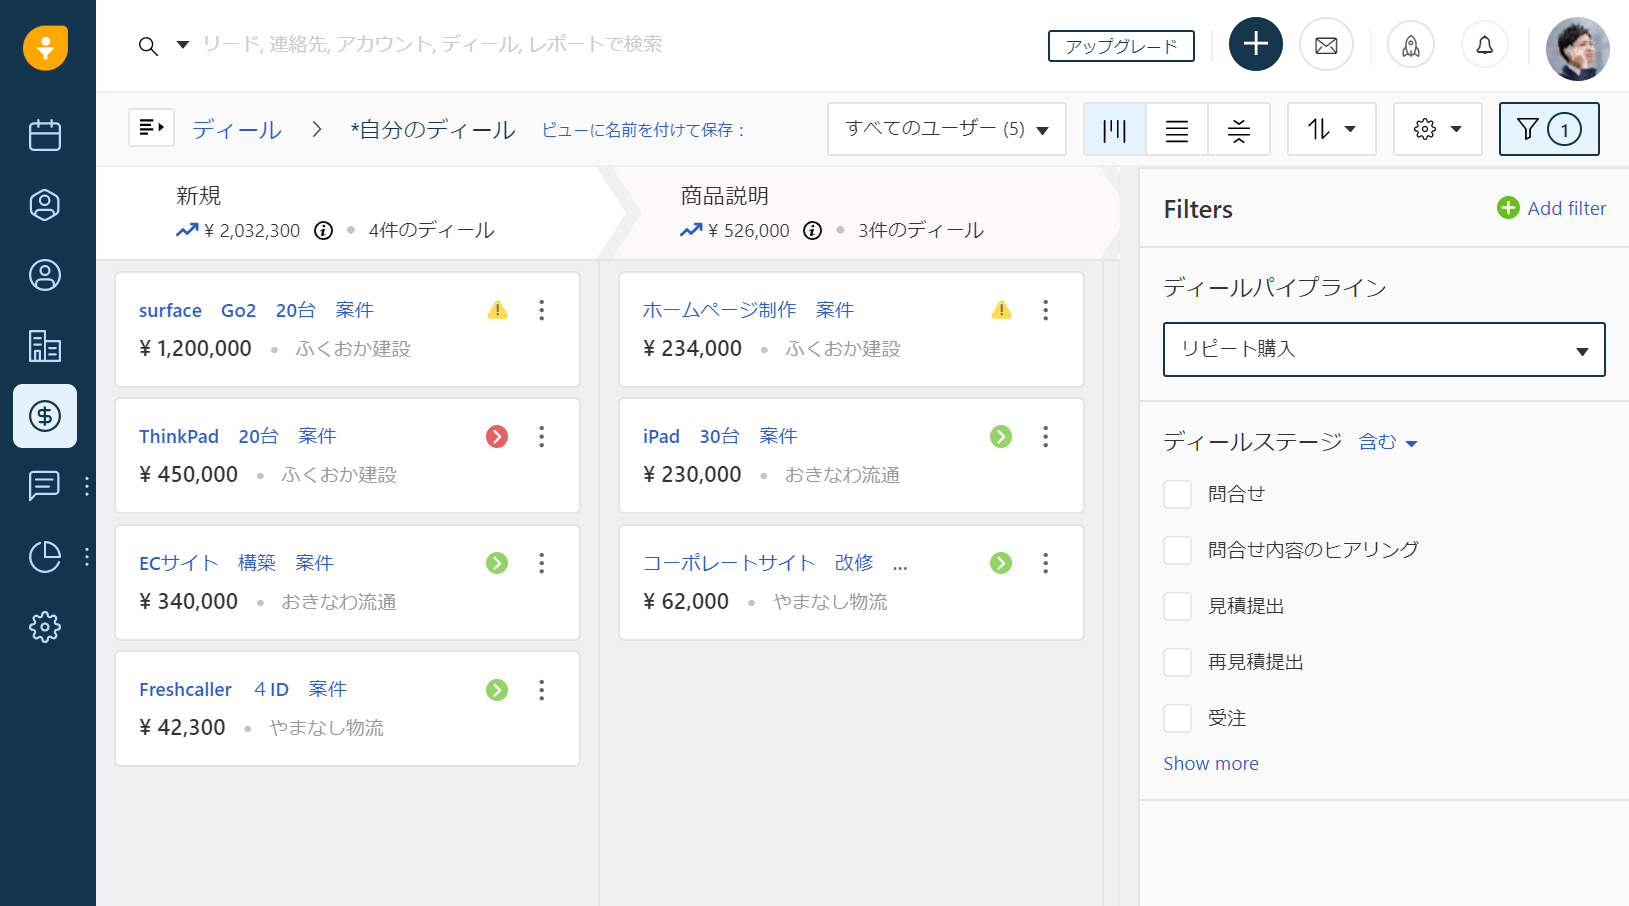1629x906 pixels.
Task: Click the search input field
Action: [x=432, y=45]
